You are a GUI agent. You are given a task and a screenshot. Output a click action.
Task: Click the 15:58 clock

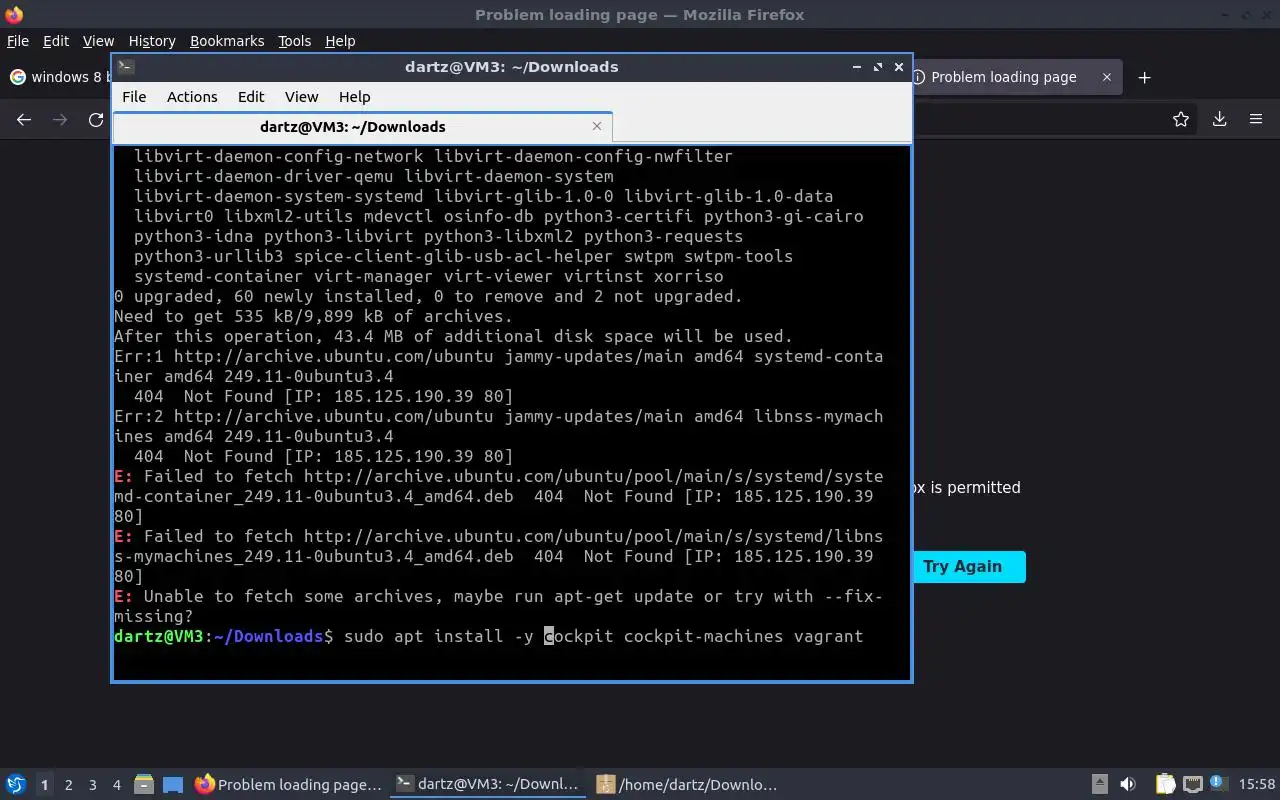click(x=1257, y=785)
